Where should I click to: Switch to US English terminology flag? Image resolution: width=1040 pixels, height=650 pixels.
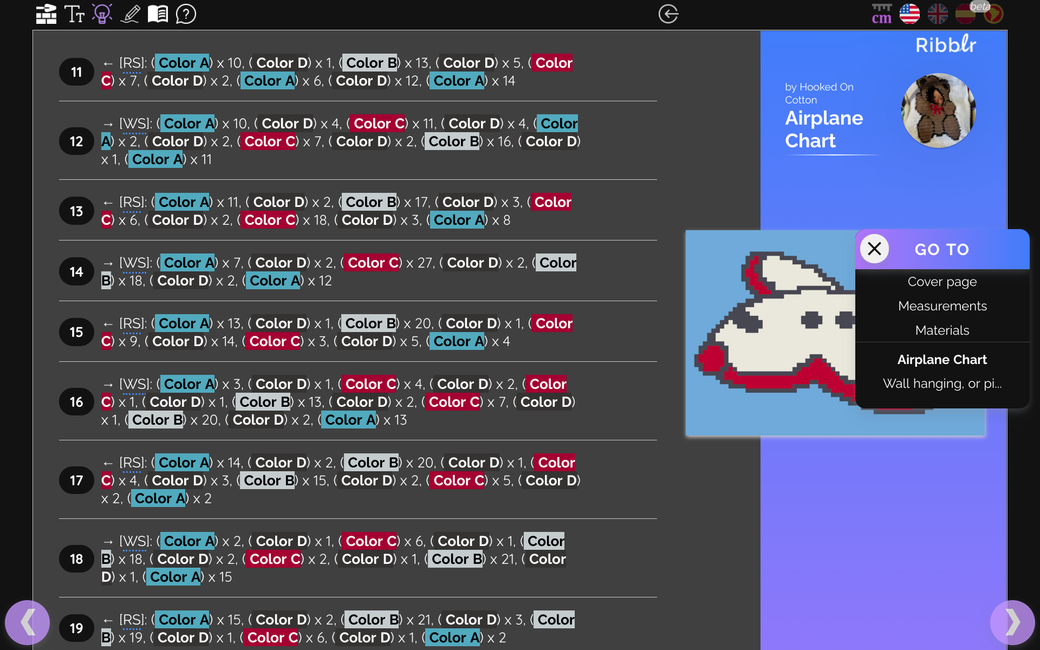[x=909, y=14]
